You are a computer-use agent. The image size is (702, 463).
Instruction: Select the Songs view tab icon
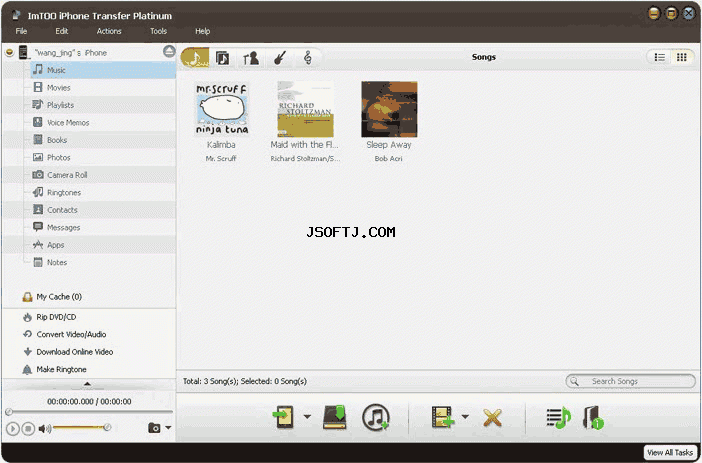tap(195, 58)
